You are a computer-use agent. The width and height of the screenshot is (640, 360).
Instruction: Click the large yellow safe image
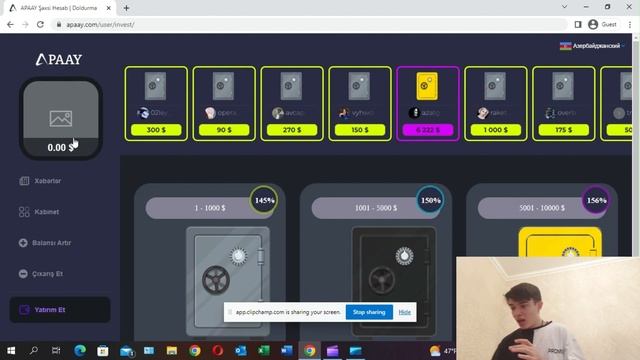(560, 242)
